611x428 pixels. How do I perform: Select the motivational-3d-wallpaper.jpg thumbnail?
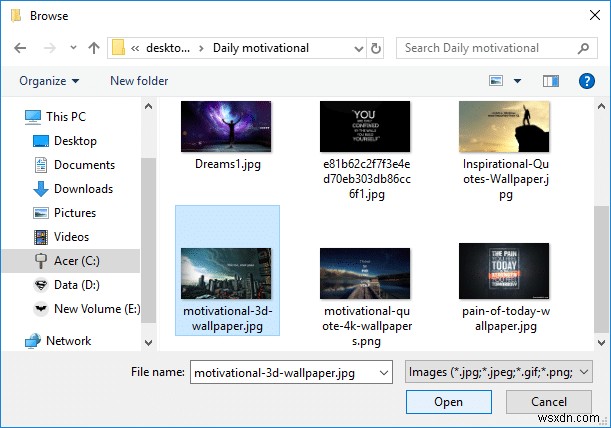coord(226,274)
